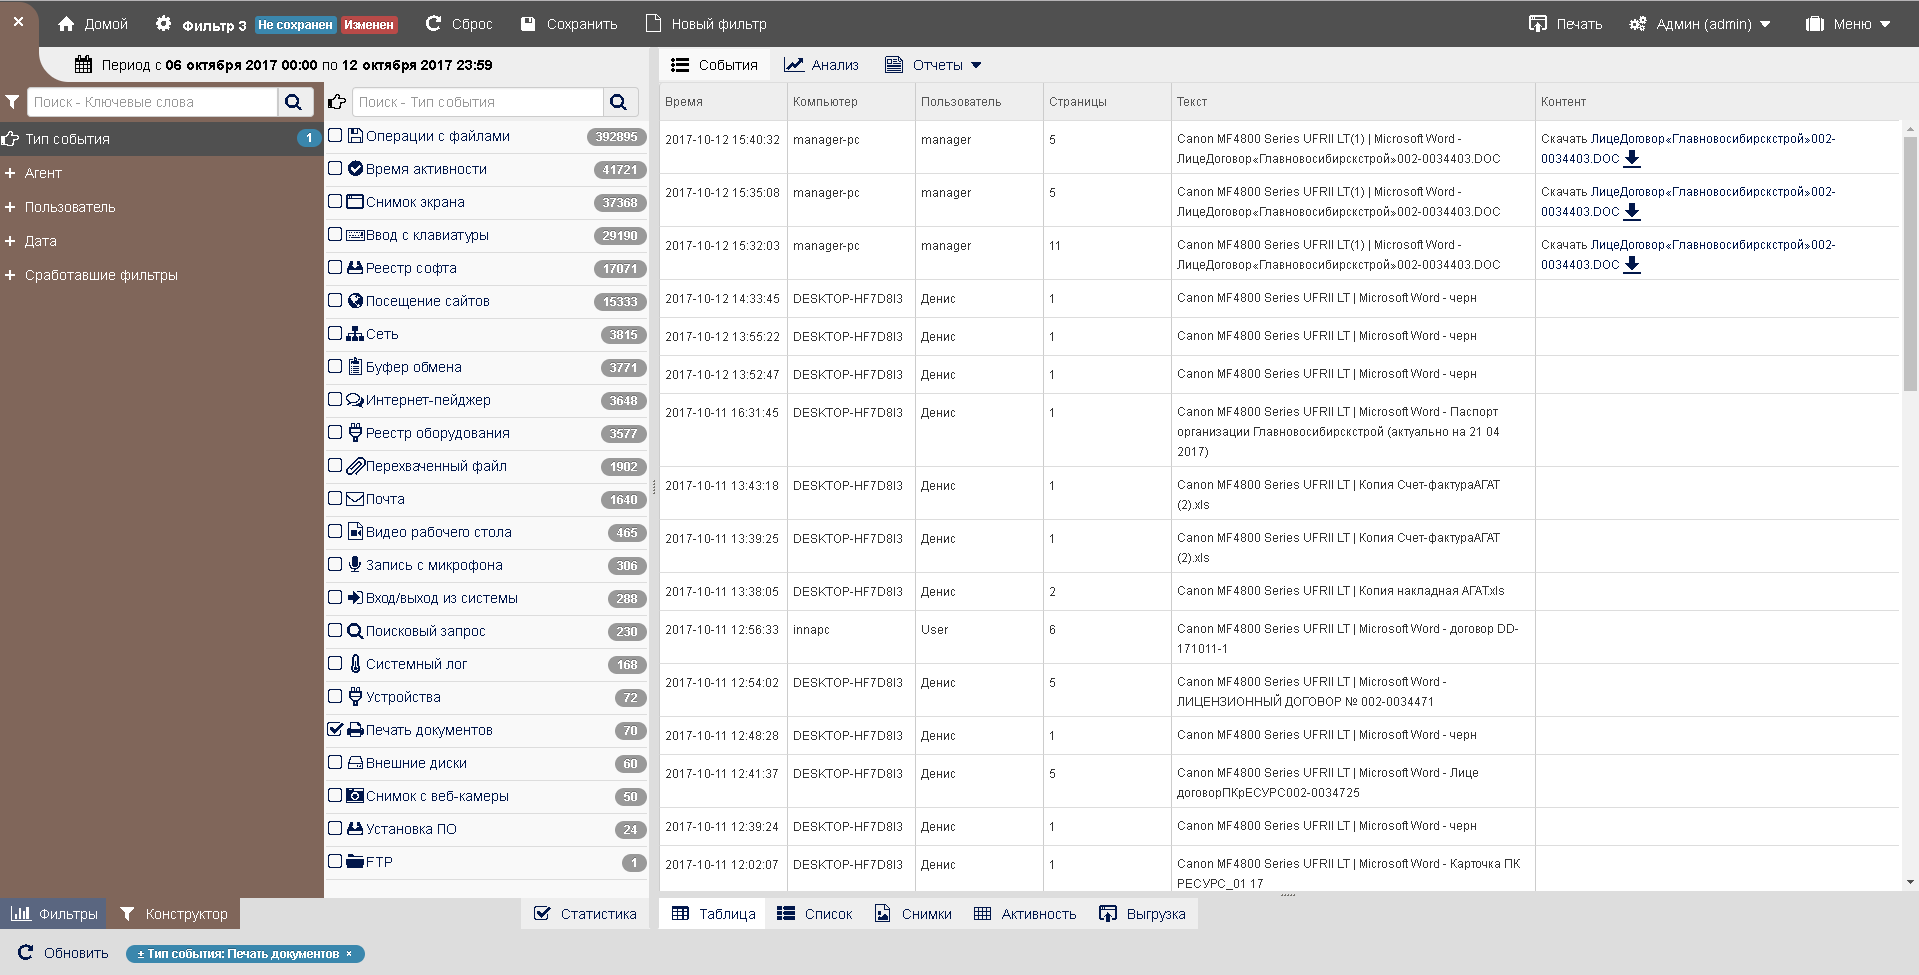The height and width of the screenshot is (975, 1919).
Task: Click the Печать printer icon in header
Action: point(1538,24)
